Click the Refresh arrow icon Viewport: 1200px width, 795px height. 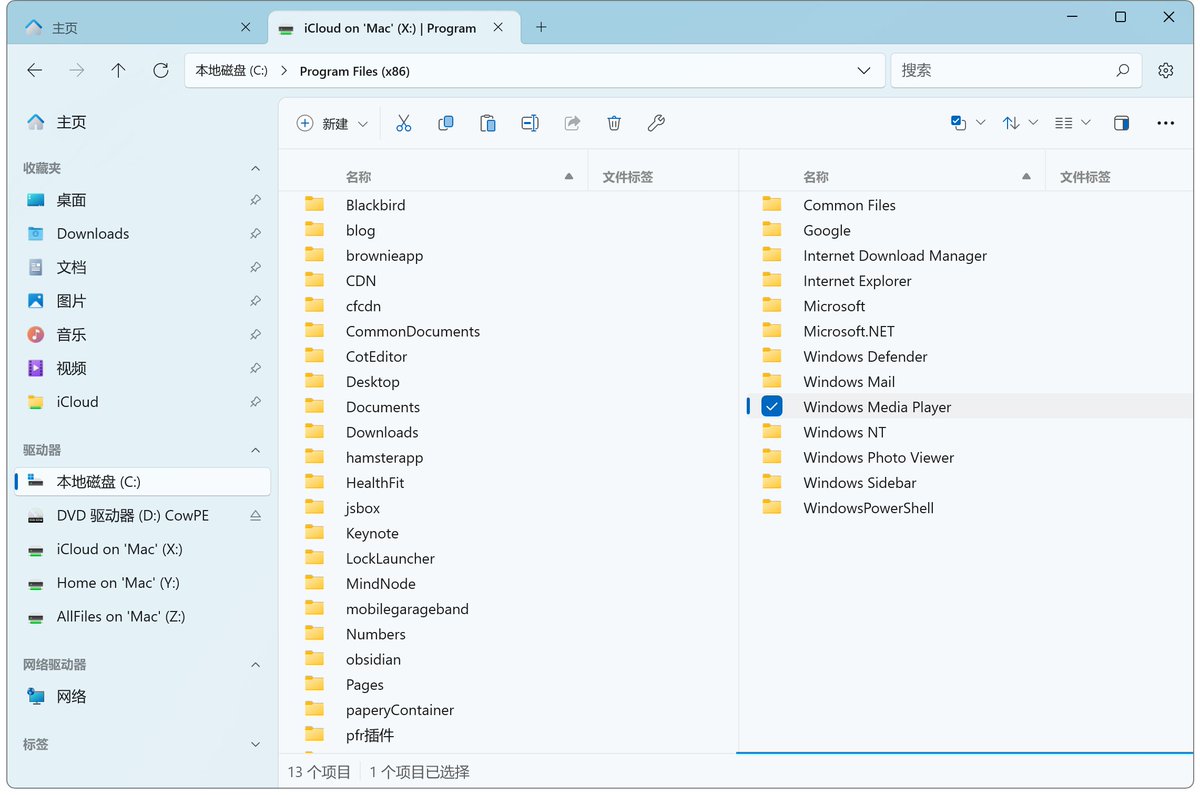[x=160, y=70]
